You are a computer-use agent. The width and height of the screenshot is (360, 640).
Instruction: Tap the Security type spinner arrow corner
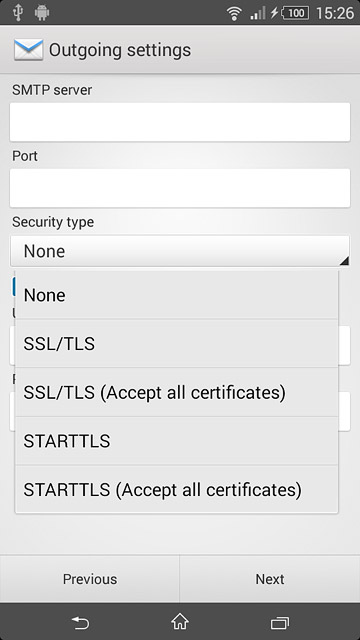(x=344, y=261)
